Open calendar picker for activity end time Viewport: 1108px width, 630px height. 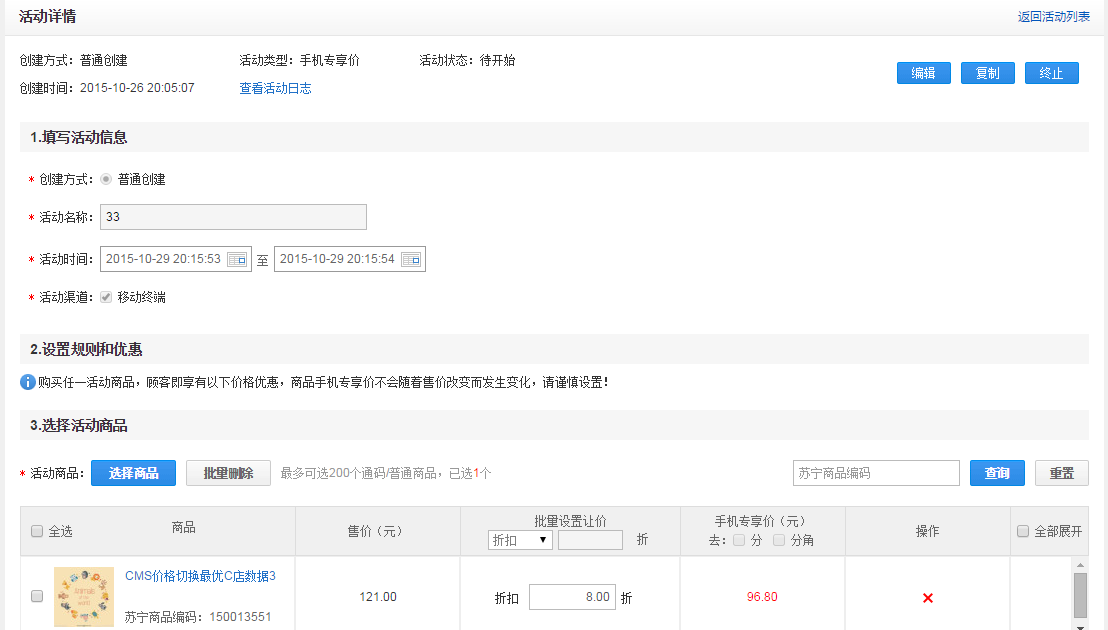[x=411, y=259]
